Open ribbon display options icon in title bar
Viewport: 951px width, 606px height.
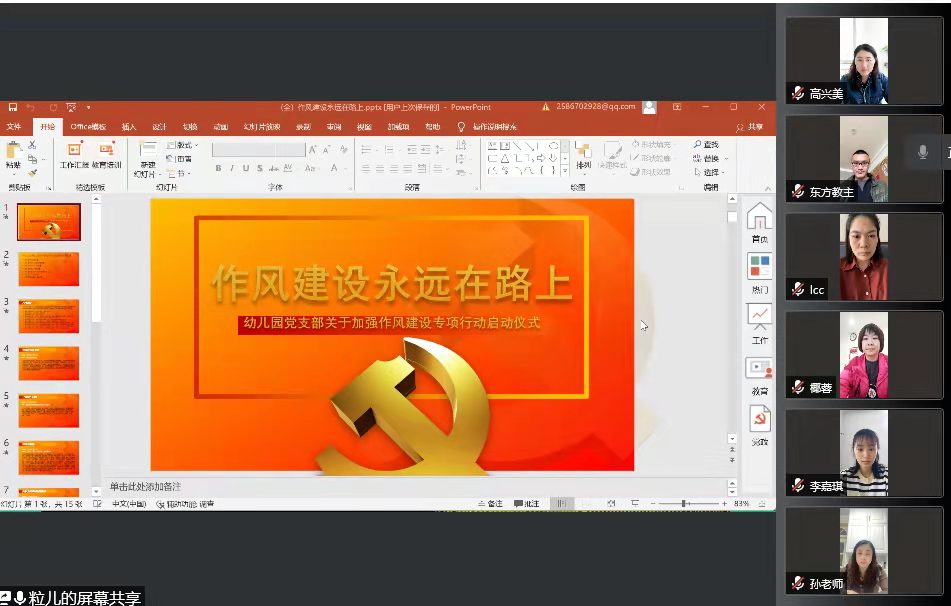point(677,107)
